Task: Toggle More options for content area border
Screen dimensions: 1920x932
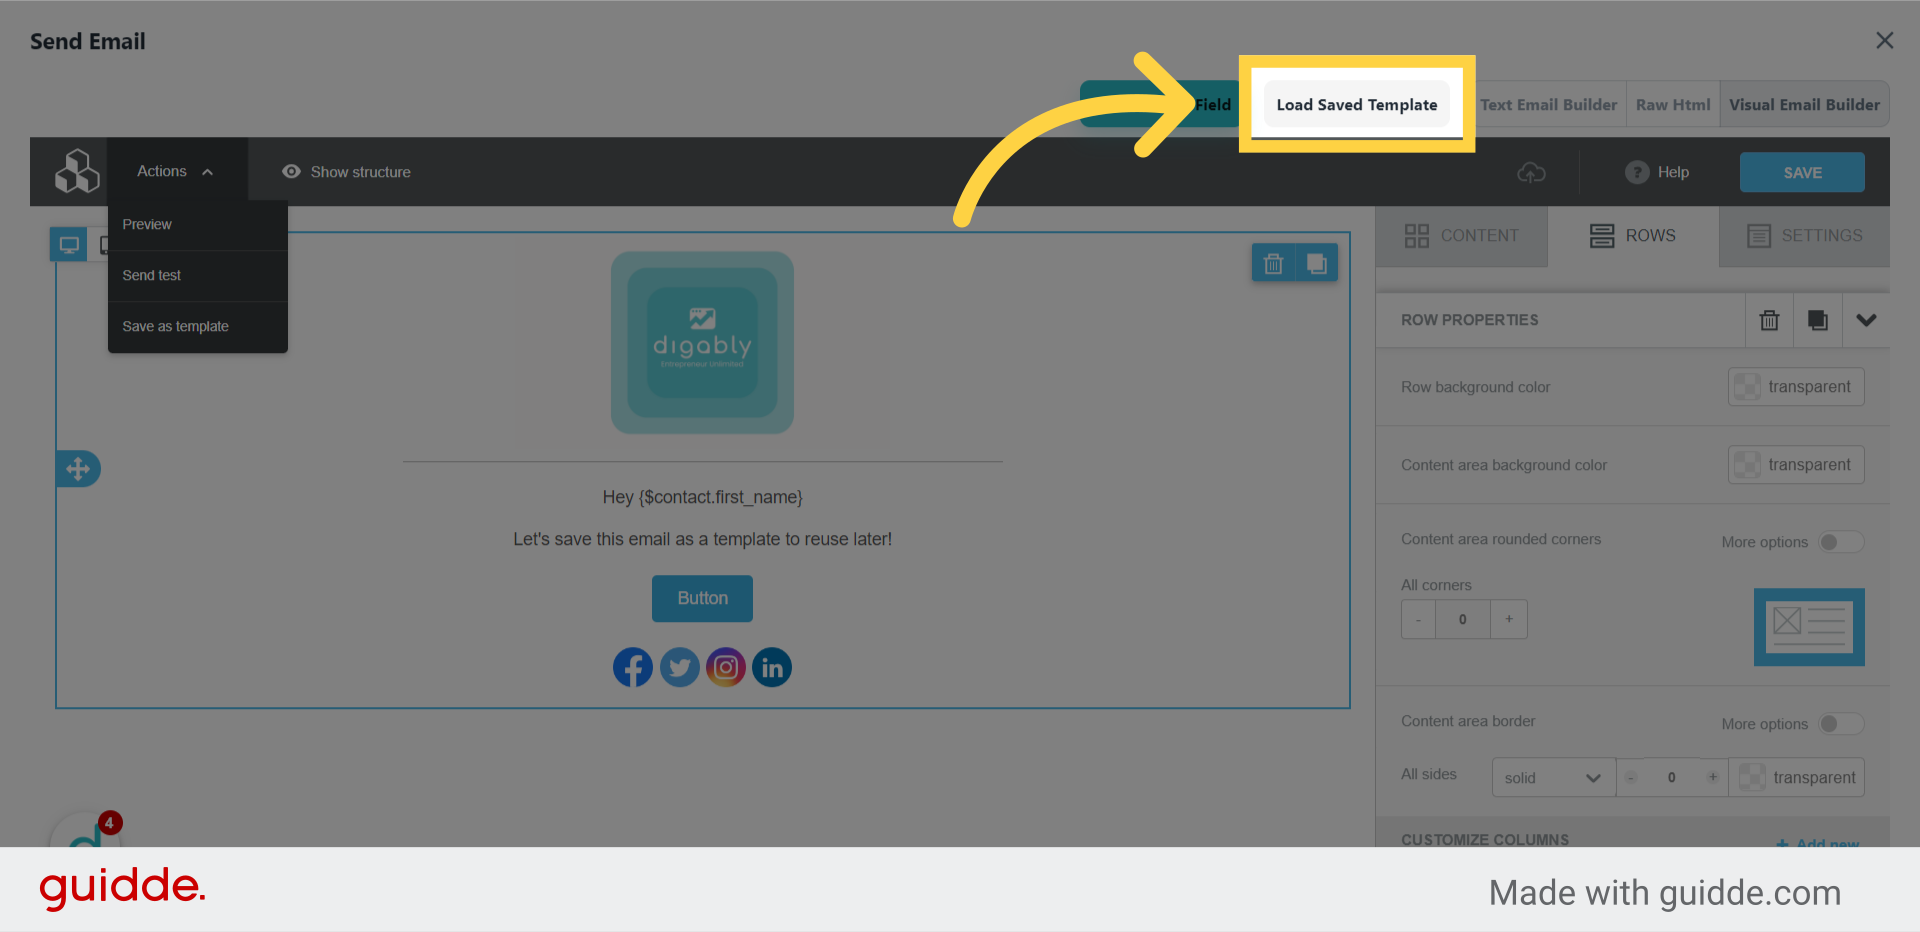Action: (1841, 724)
